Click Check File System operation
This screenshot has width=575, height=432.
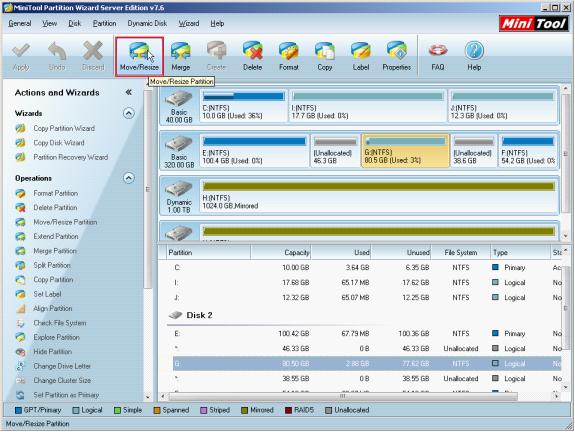coord(60,323)
